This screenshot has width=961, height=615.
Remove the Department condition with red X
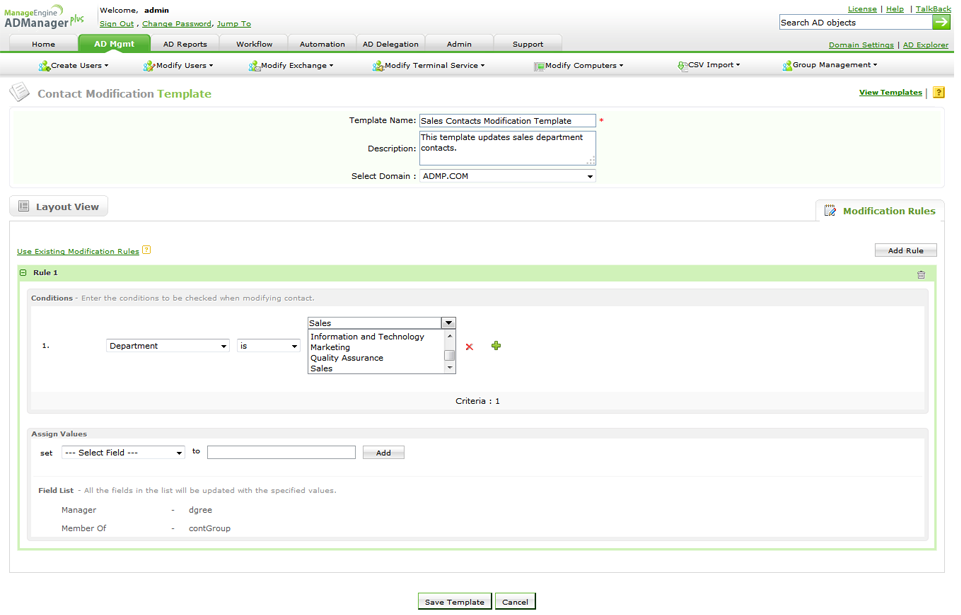469,347
